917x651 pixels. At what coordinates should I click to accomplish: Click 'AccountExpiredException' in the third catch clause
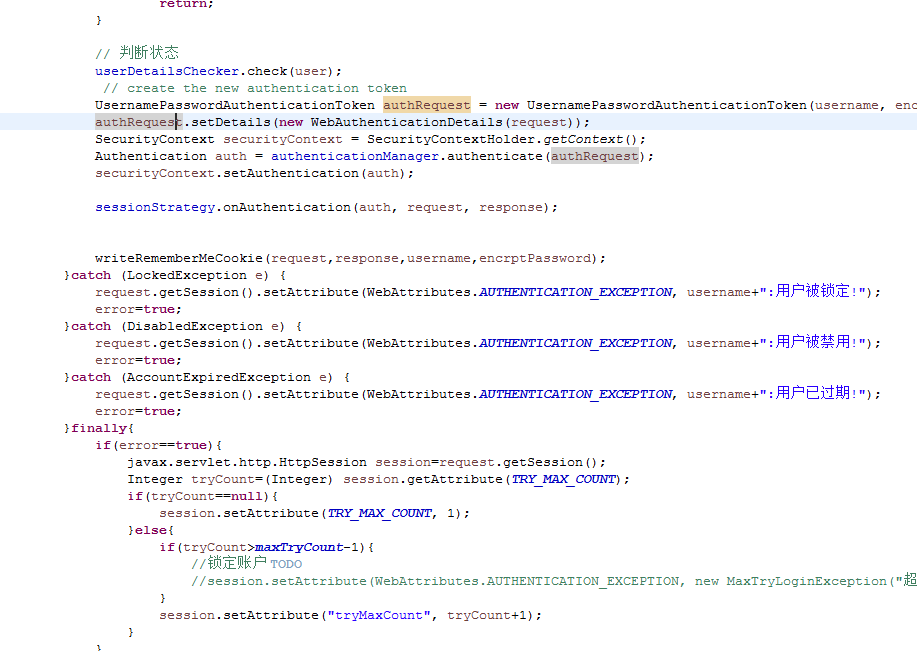(x=219, y=377)
